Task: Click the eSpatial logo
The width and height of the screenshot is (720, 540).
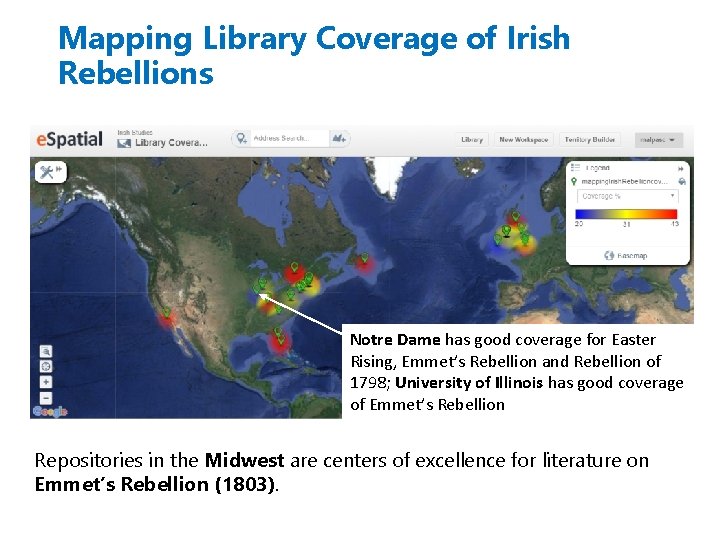Action: [x=69, y=140]
